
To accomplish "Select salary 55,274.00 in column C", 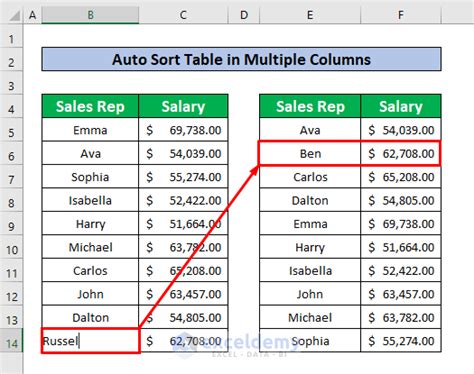I will click(183, 177).
